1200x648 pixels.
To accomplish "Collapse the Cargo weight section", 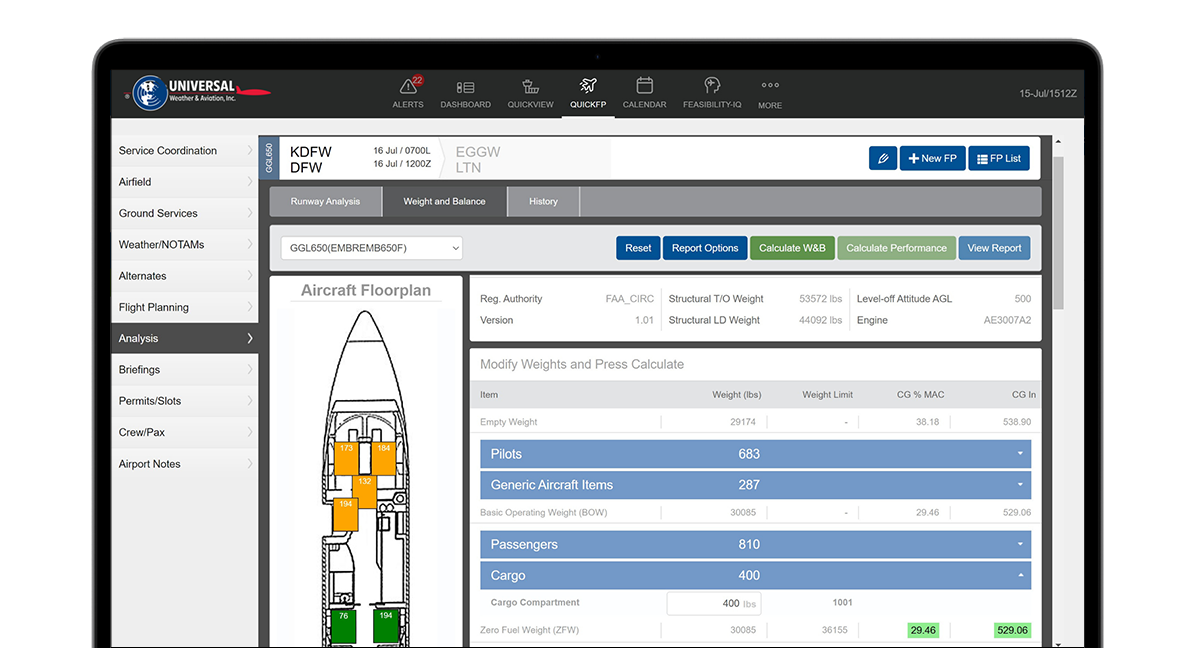I will [755, 576].
